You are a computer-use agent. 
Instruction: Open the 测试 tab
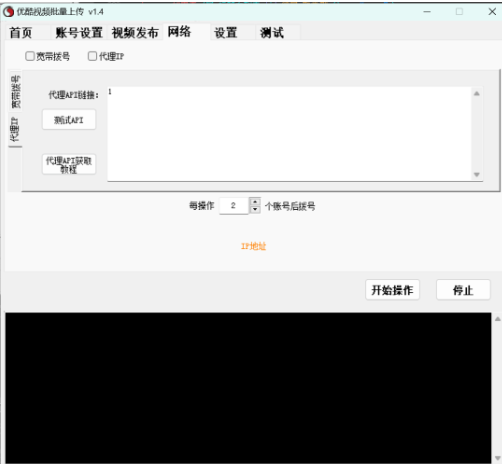coord(272,33)
